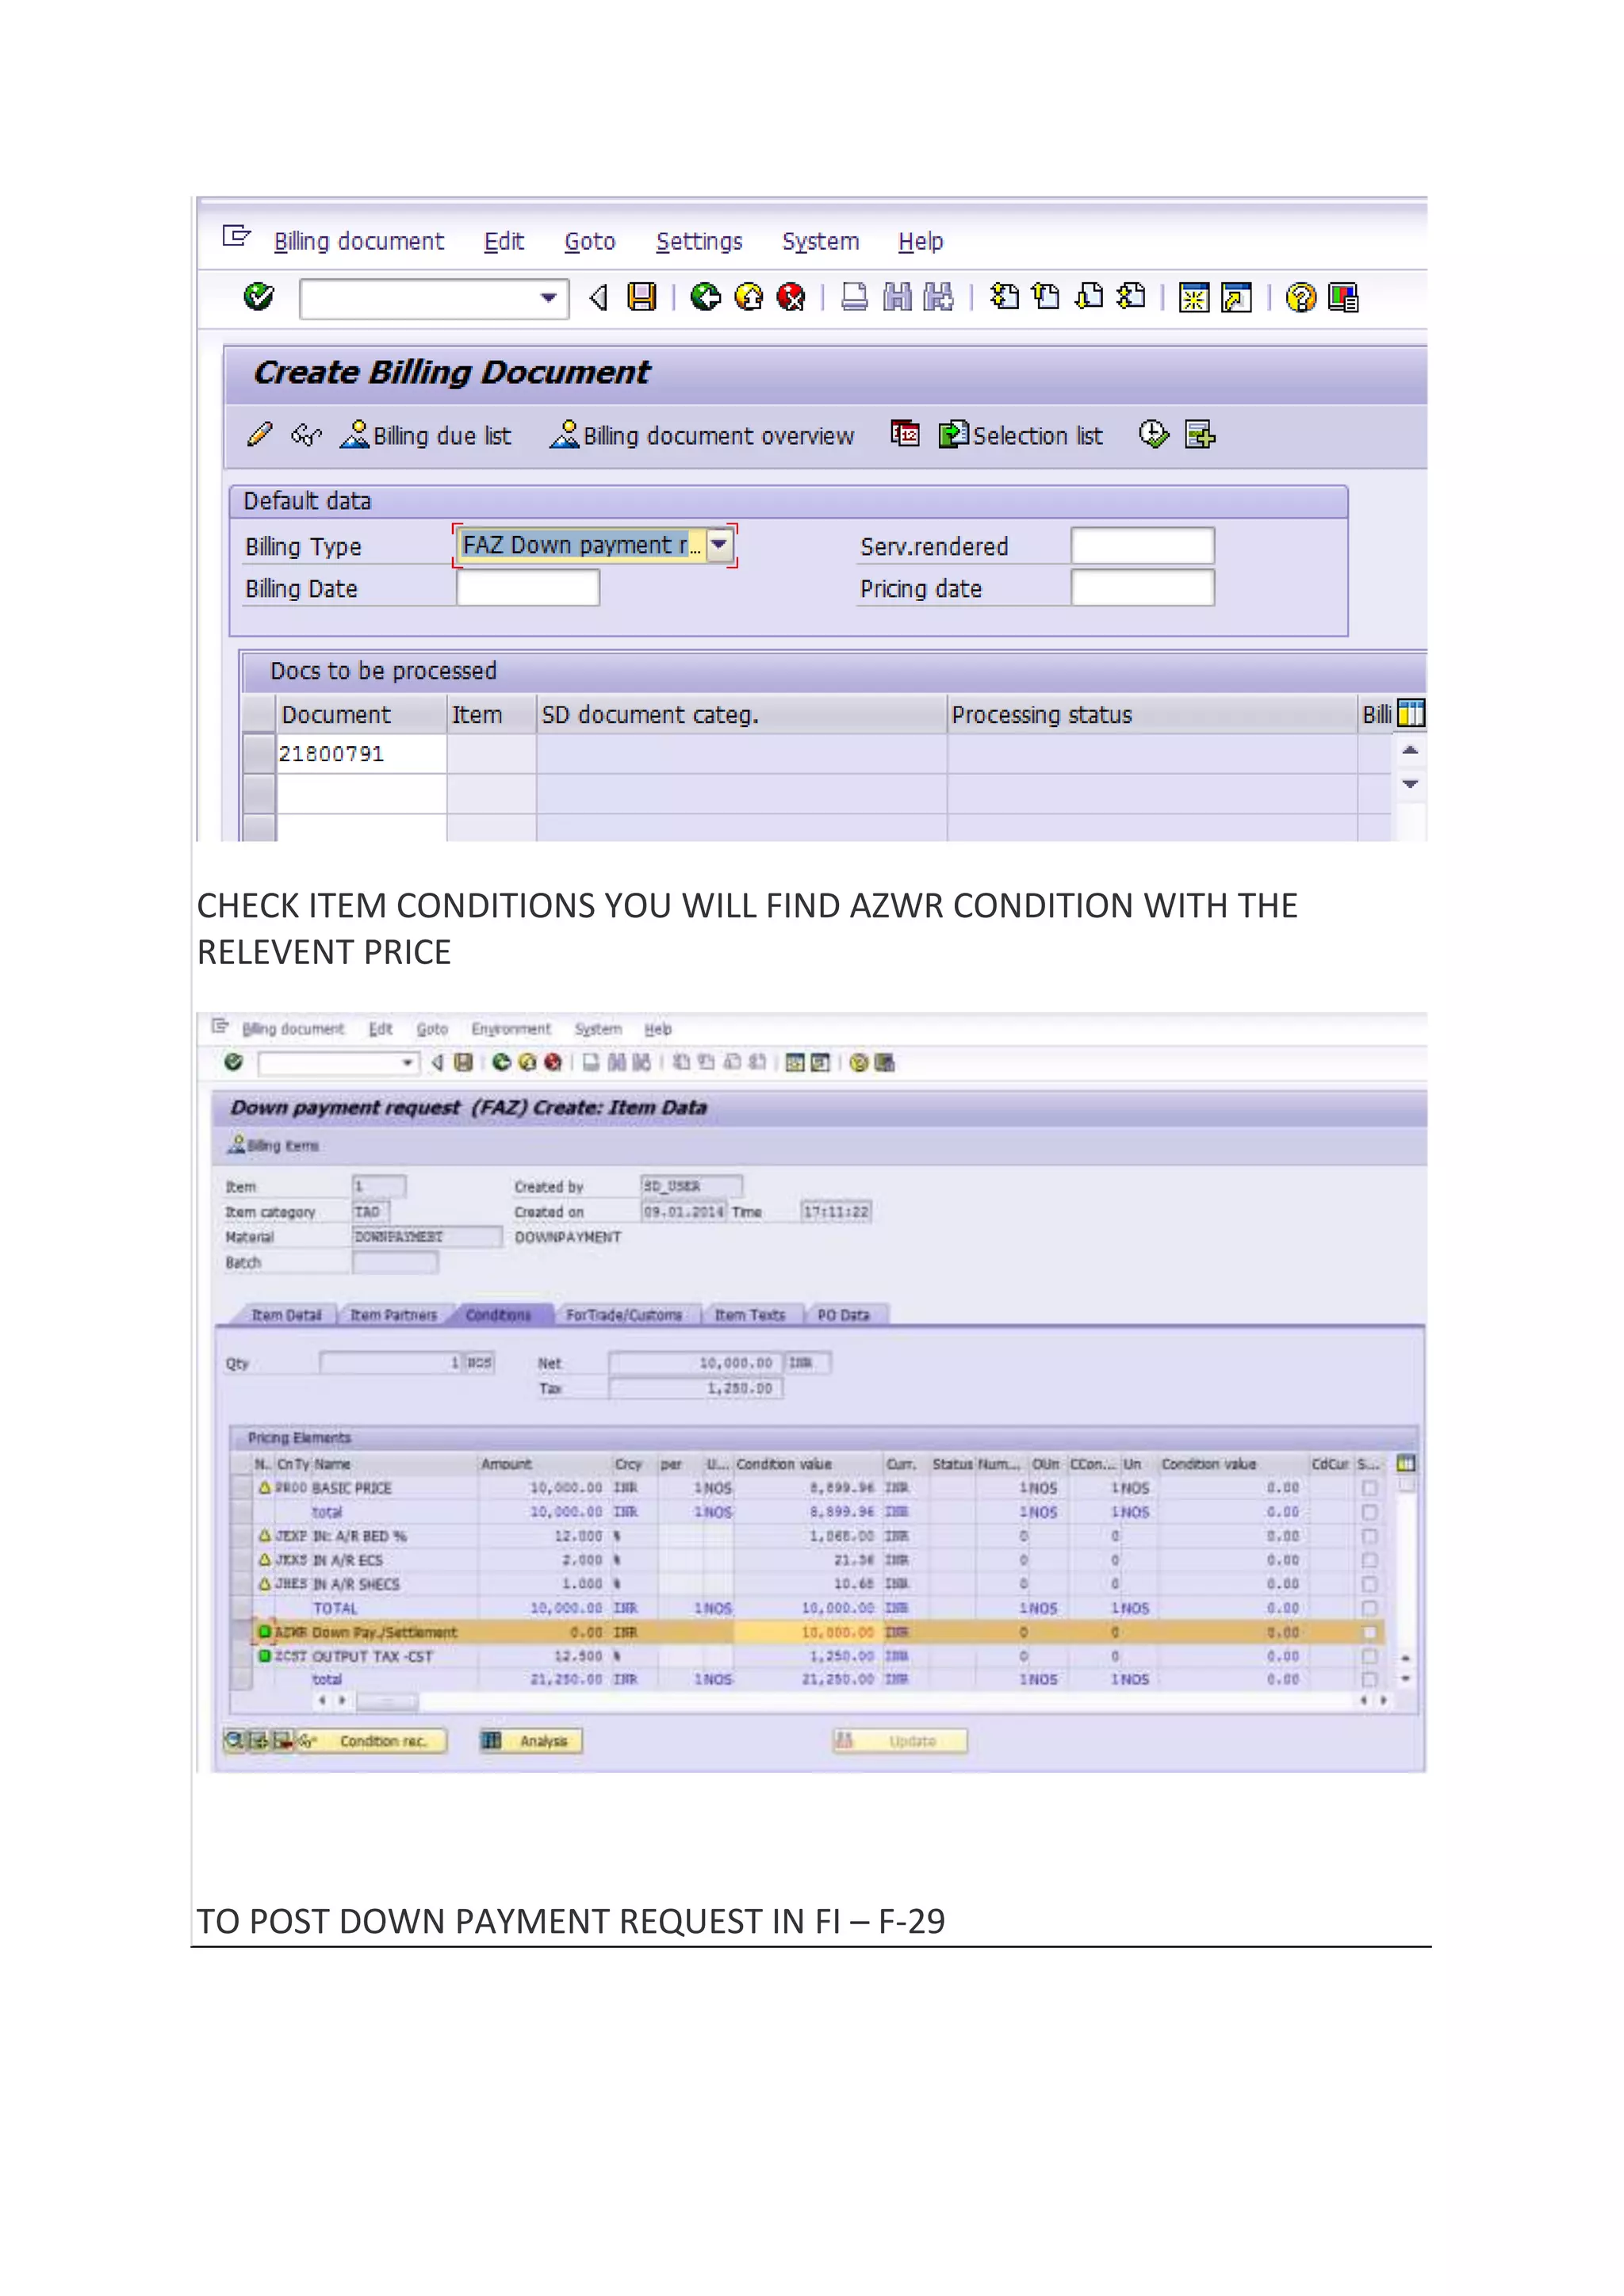Screen dimensions: 1624x2296
Task: Click the magnifier detail icon below the Pricing Elements table
Action: coord(234,1741)
